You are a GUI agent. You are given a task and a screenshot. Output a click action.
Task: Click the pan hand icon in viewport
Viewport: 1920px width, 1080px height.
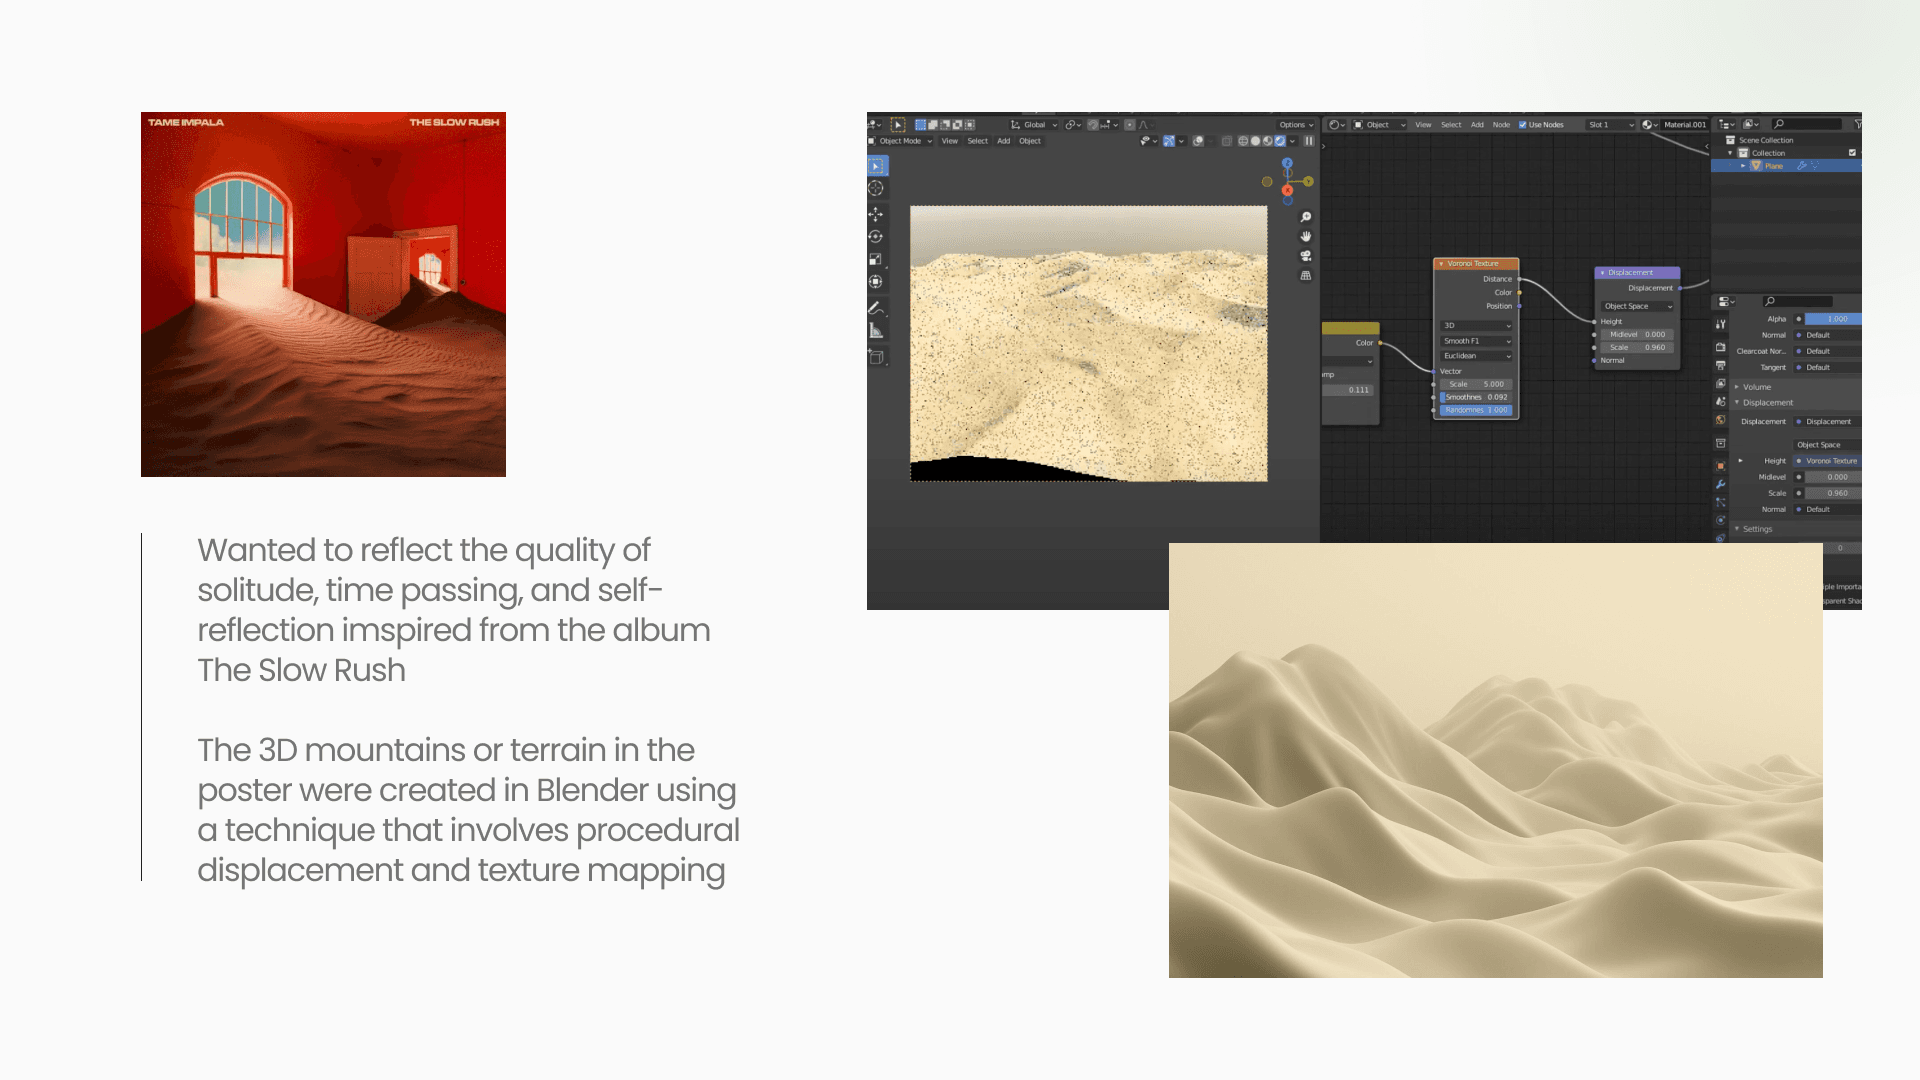1306,237
